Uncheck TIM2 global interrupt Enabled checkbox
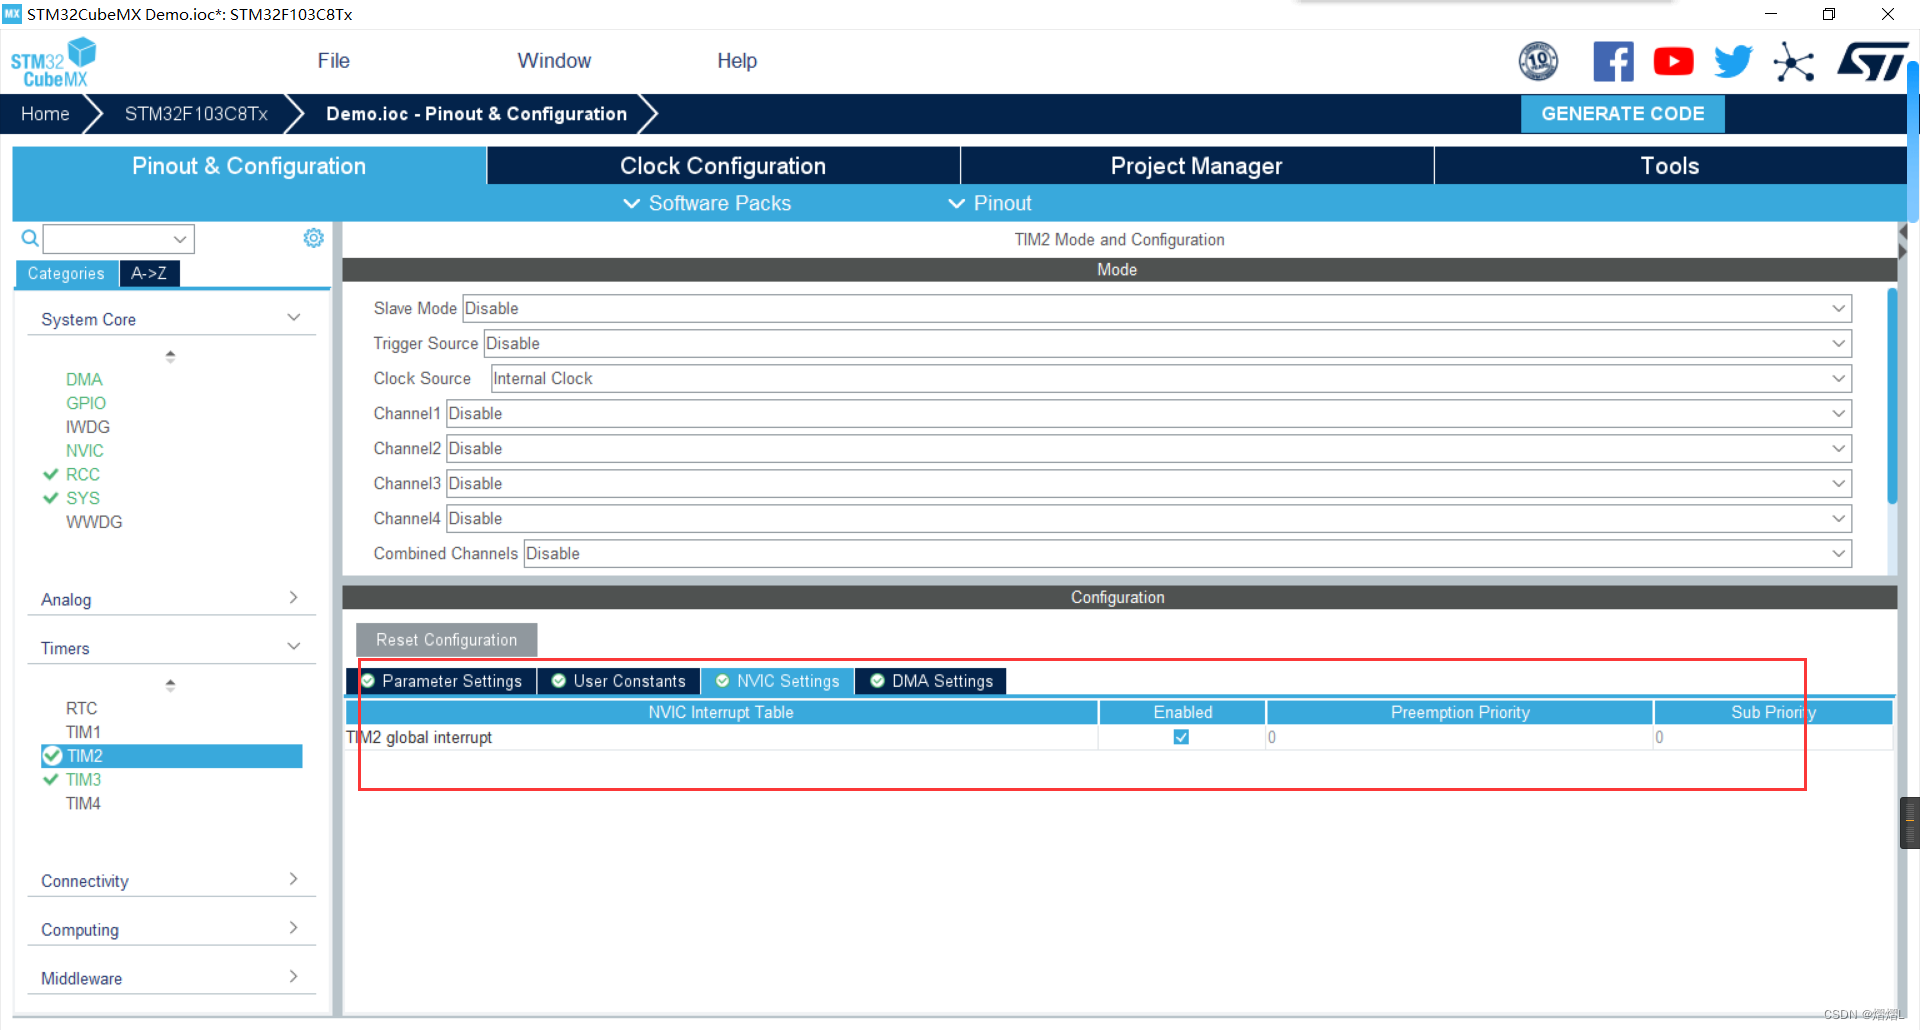1920x1030 pixels. point(1181,737)
